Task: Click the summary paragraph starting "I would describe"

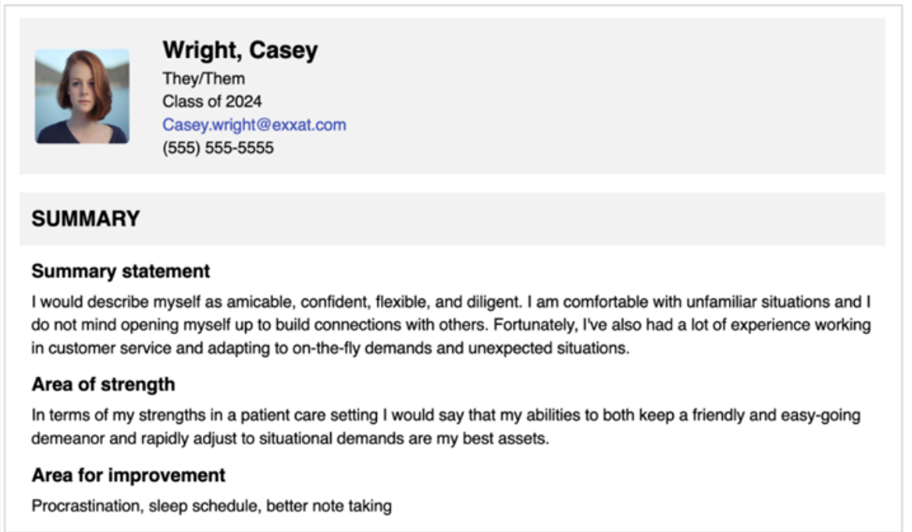Action: tap(451, 325)
